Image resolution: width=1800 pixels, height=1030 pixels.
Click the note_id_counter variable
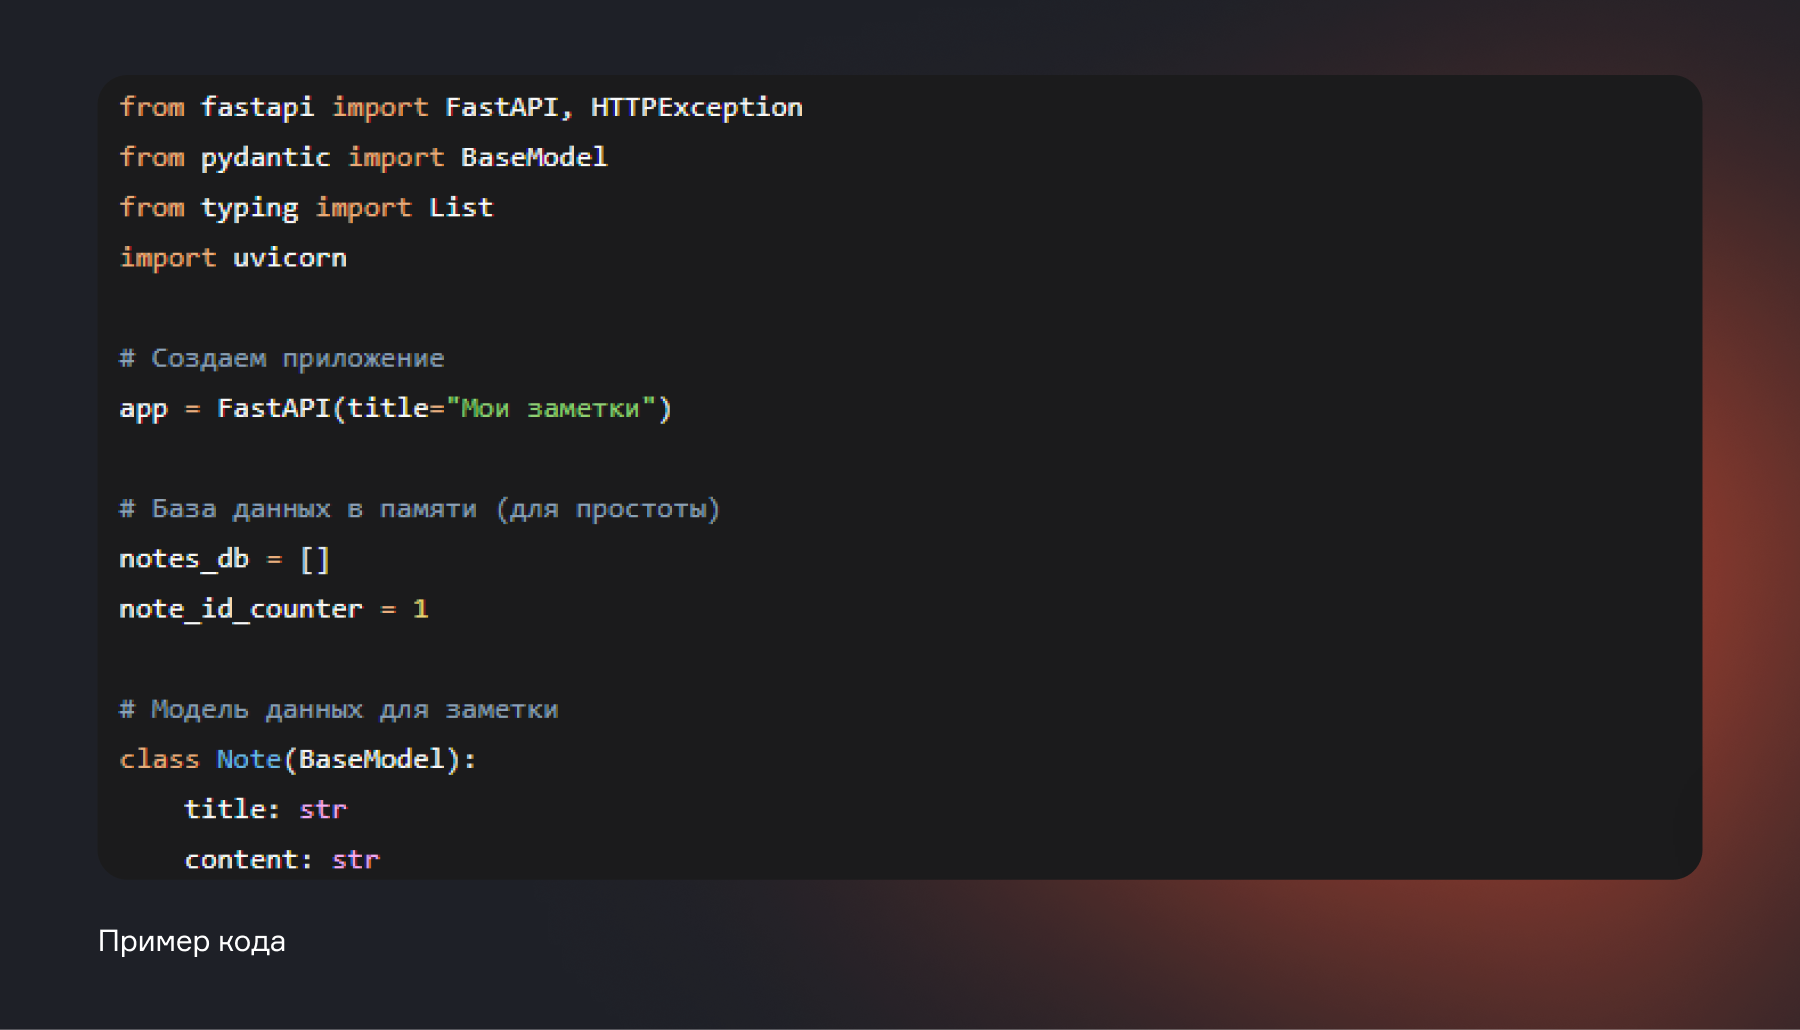pyautogui.click(x=240, y=609)
